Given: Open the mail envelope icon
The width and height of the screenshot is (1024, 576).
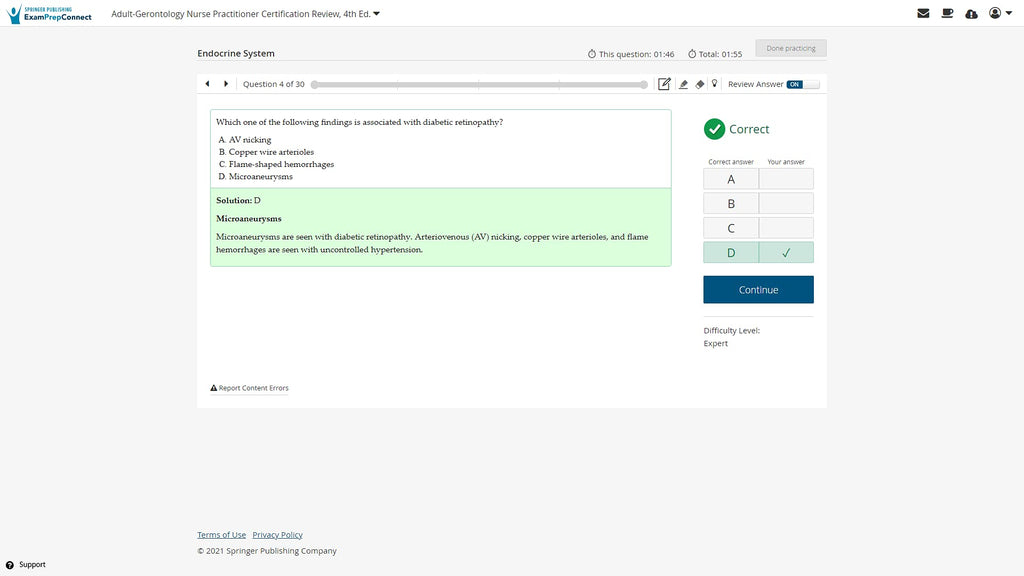Looking at the screenshot, I should pyautogui.click(x=923, y=13).
